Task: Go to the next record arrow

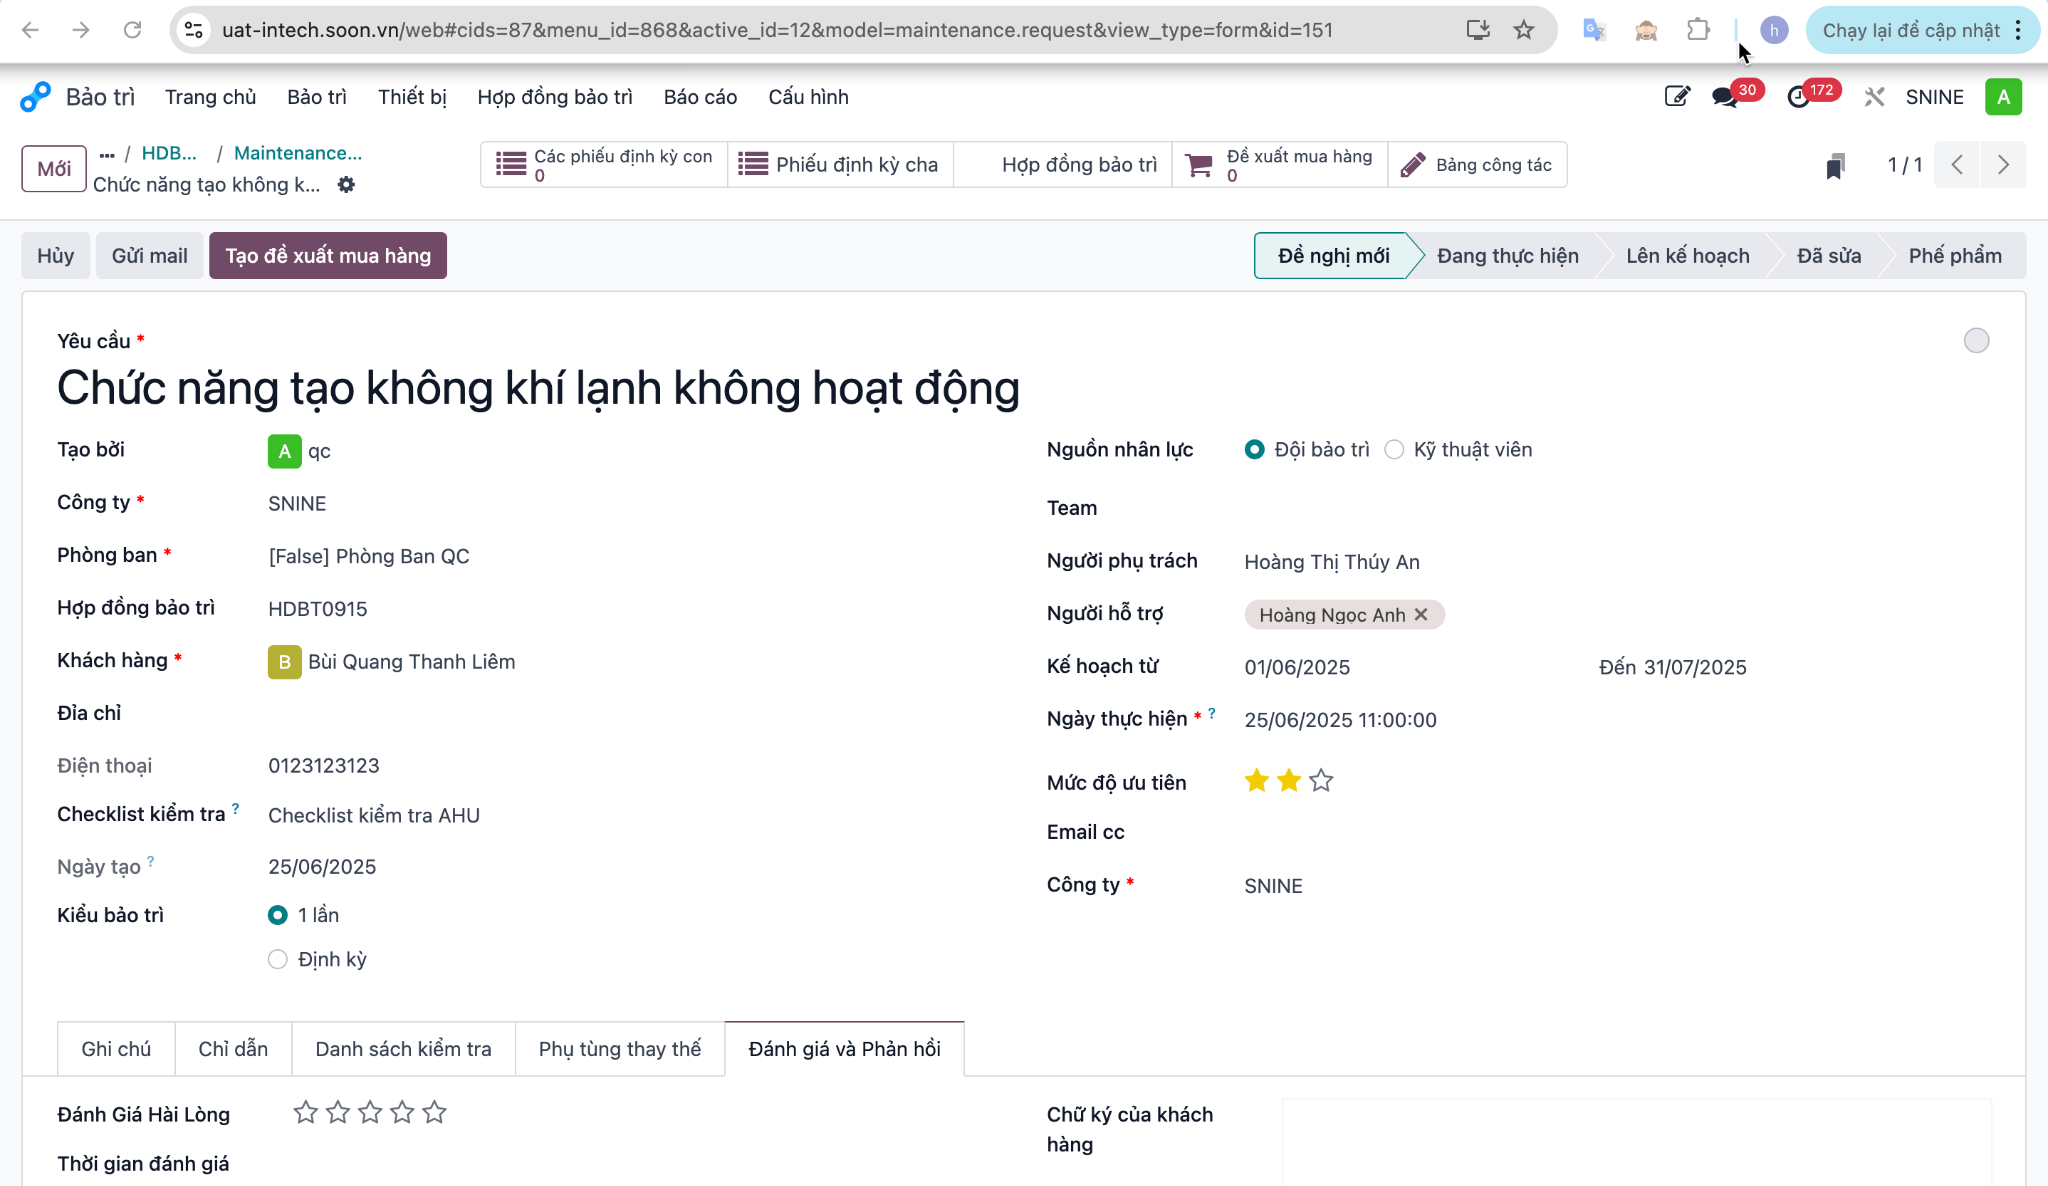Action: 2003,165
